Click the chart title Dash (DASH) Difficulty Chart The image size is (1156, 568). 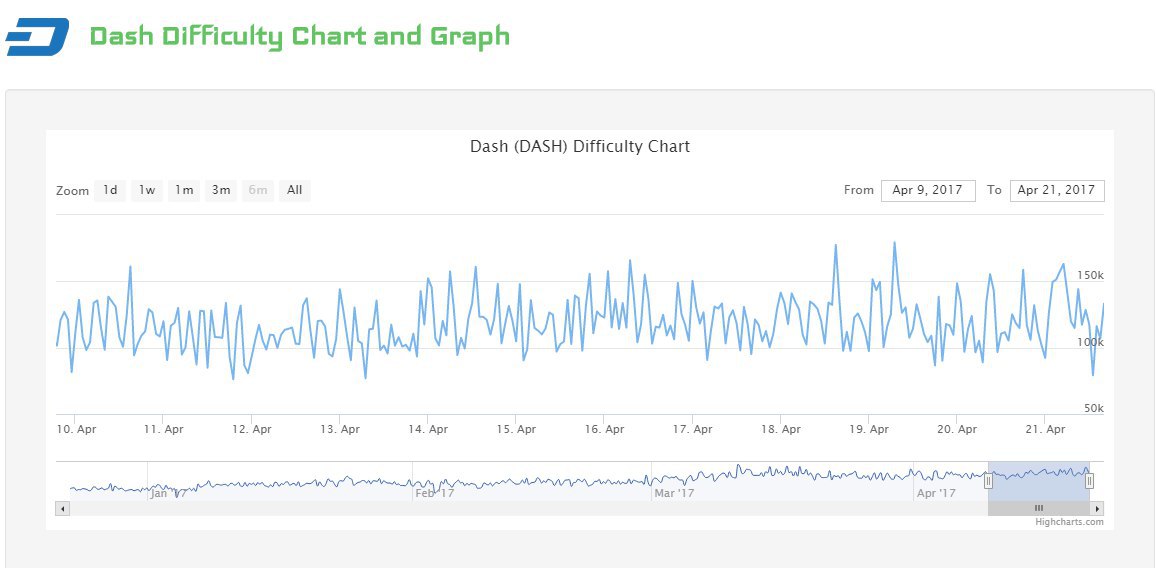[580, 146]
